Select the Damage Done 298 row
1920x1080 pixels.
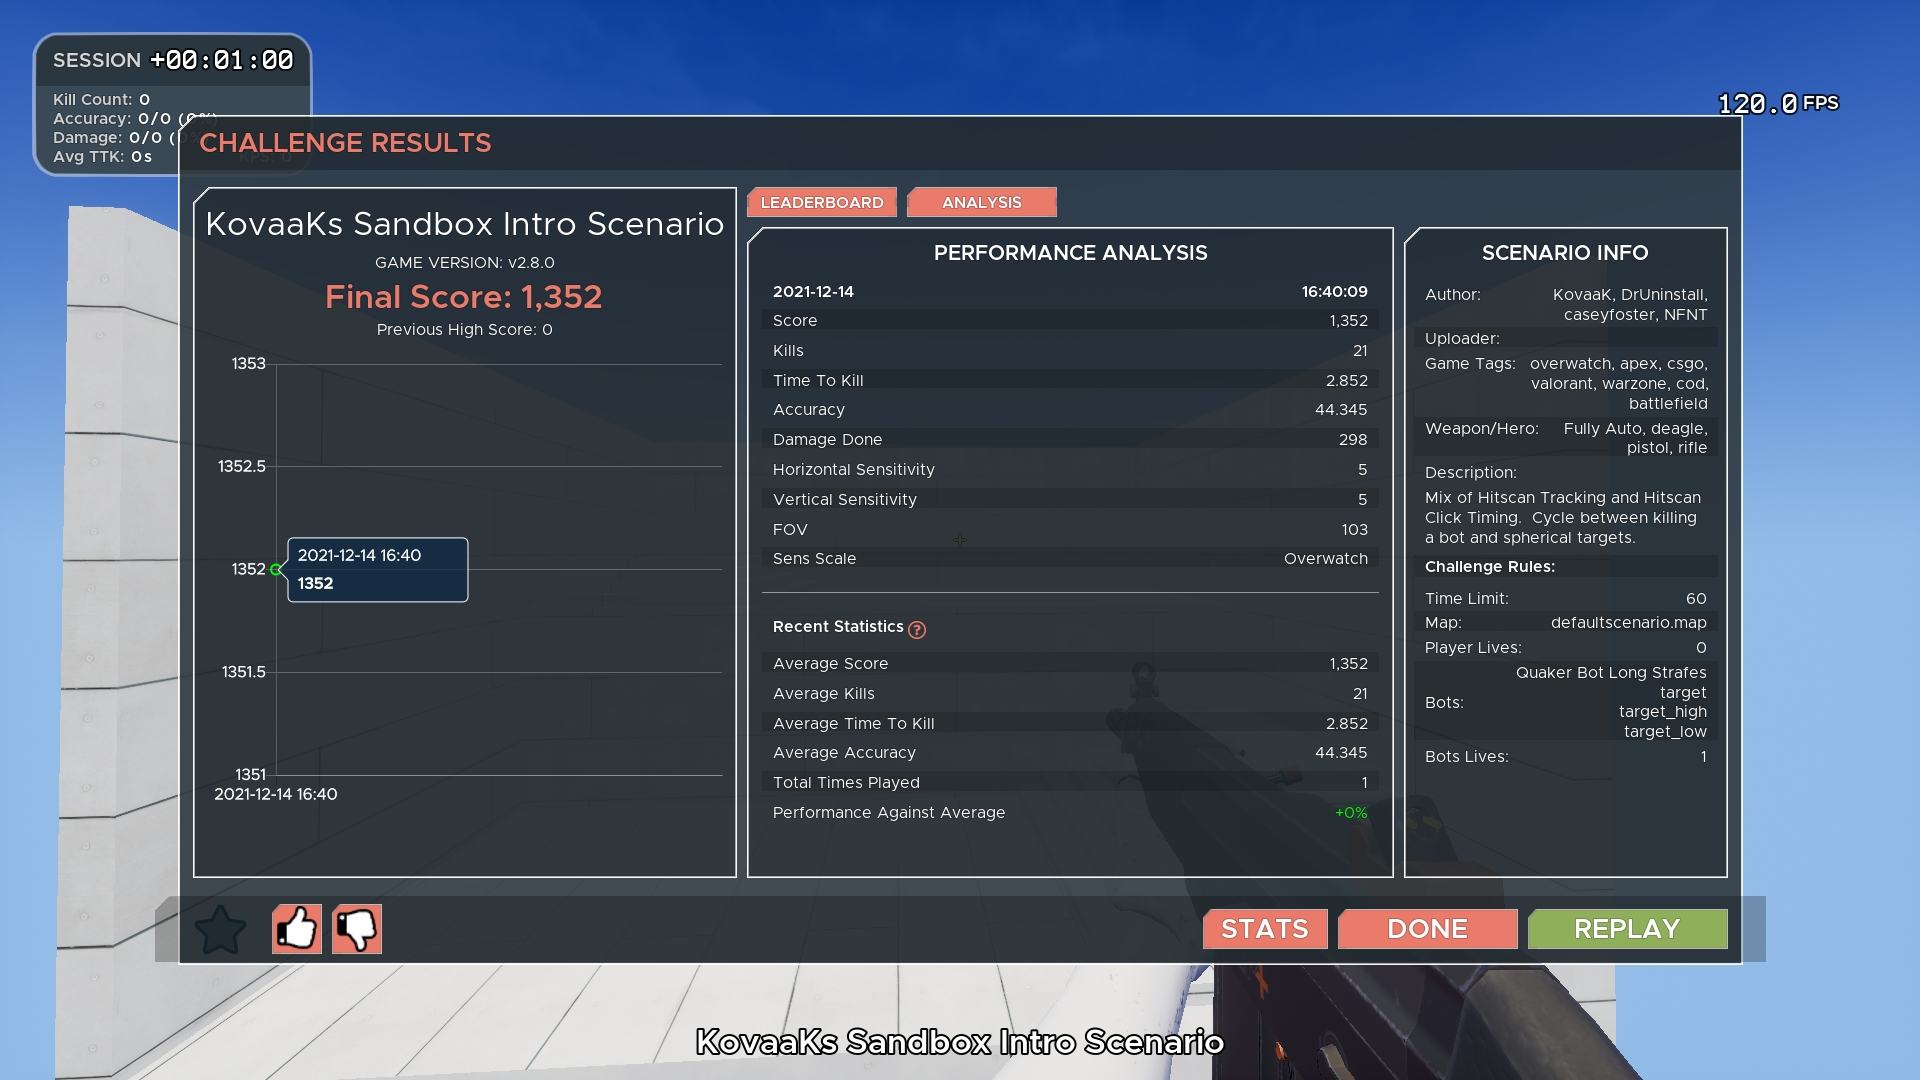pyautogui.click(x=1070, y=440)
